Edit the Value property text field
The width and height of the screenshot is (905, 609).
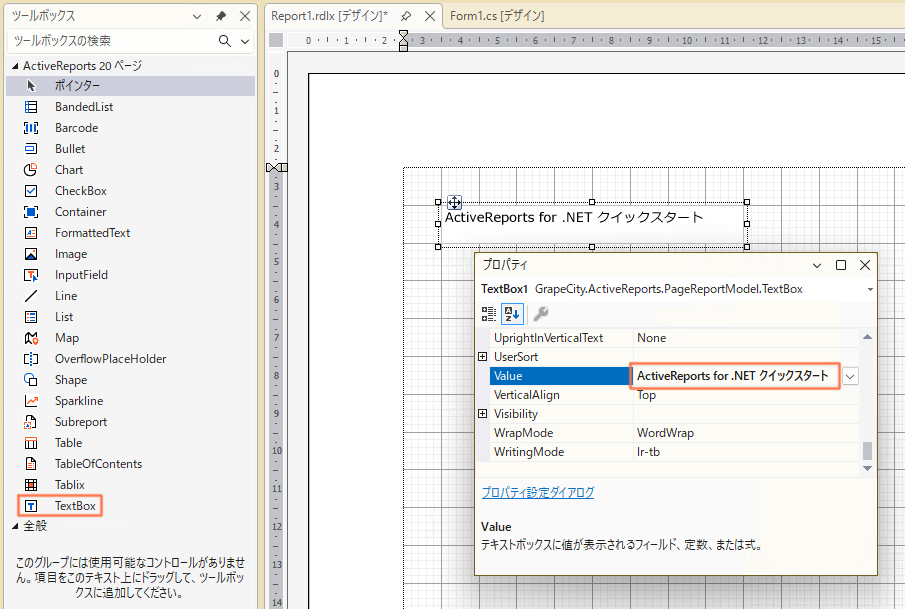coord(735,376)
